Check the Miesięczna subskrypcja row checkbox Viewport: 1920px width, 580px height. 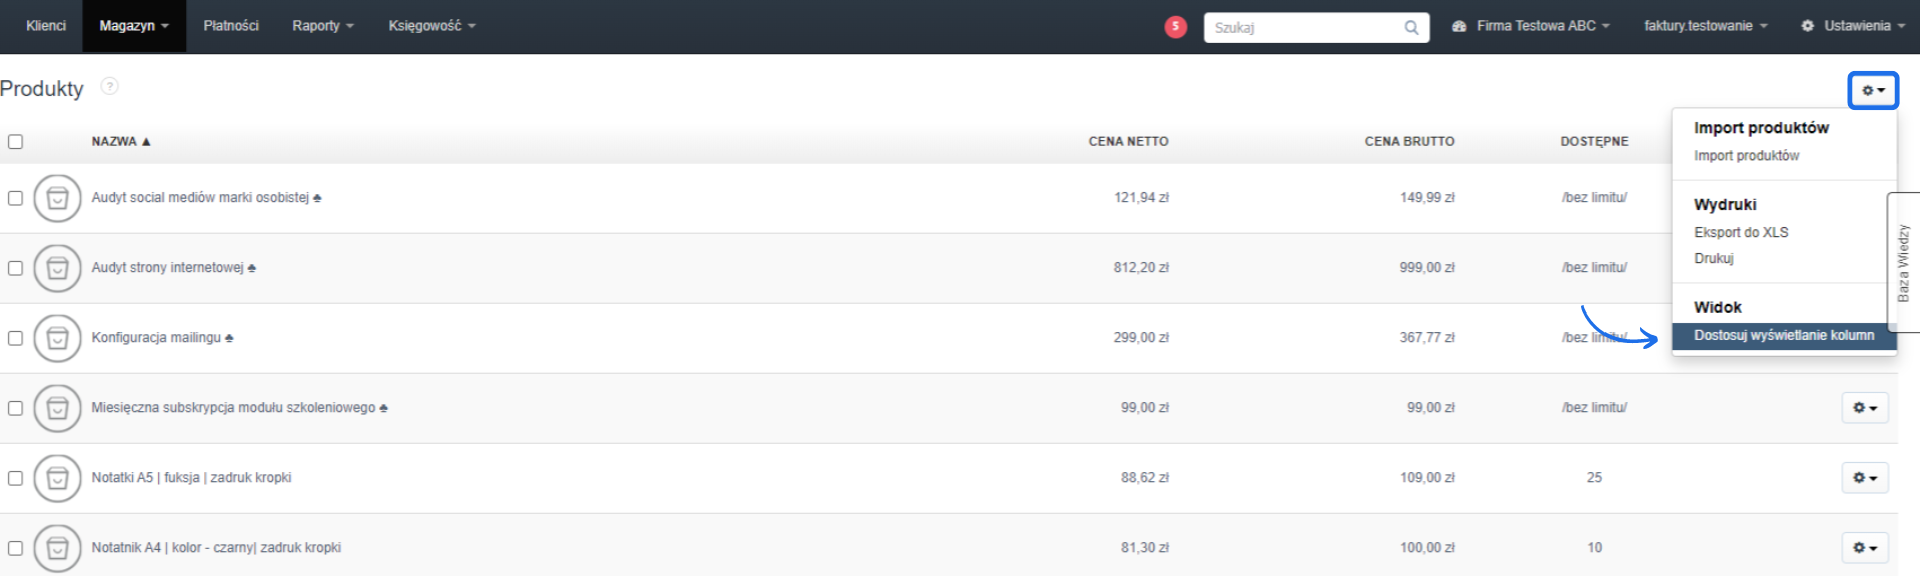coord(15,408)
